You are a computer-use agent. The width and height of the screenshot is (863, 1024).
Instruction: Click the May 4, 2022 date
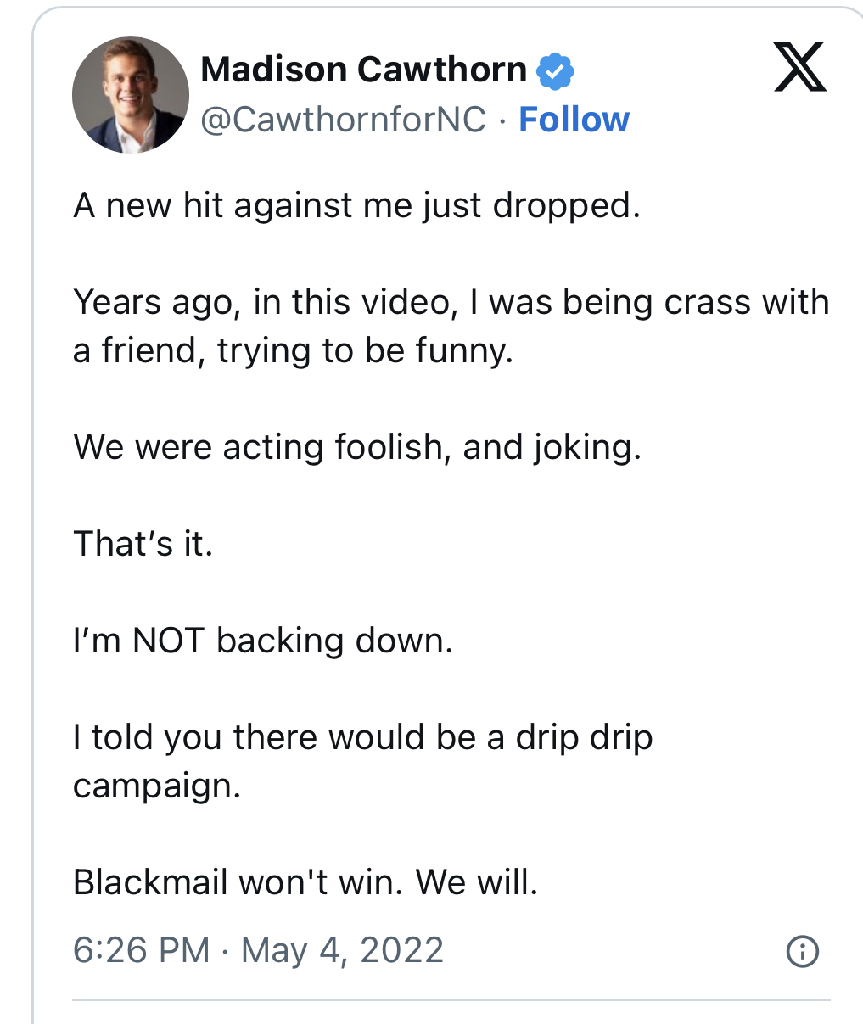343,950
